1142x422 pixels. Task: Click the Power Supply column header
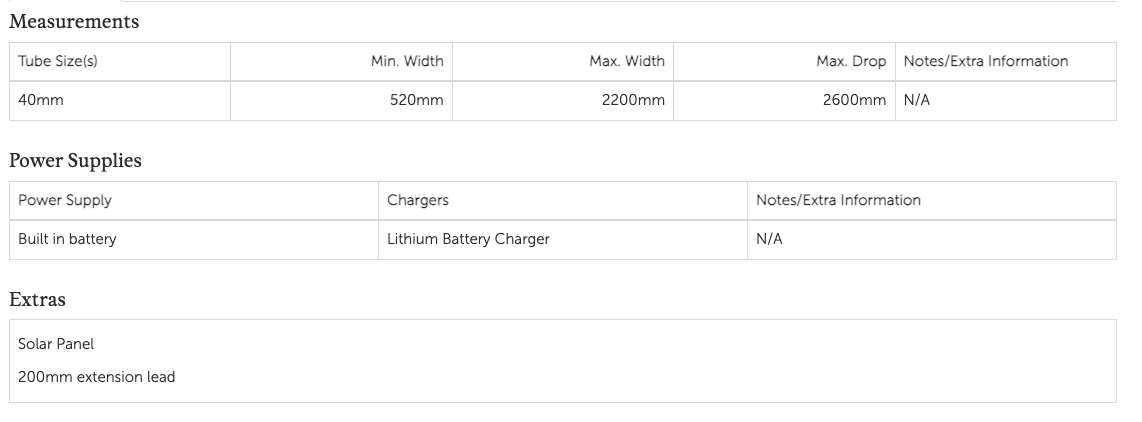[65, 200]
